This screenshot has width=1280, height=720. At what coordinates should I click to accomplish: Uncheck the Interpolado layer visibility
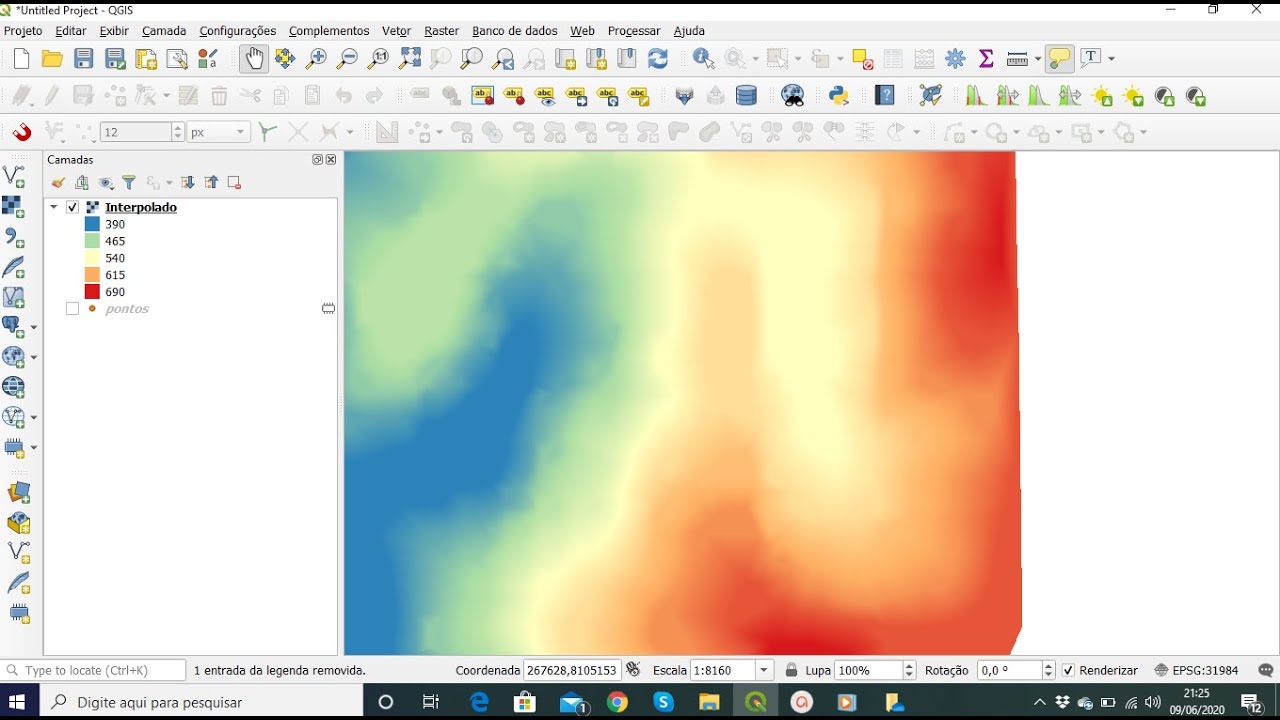(73, 208)
